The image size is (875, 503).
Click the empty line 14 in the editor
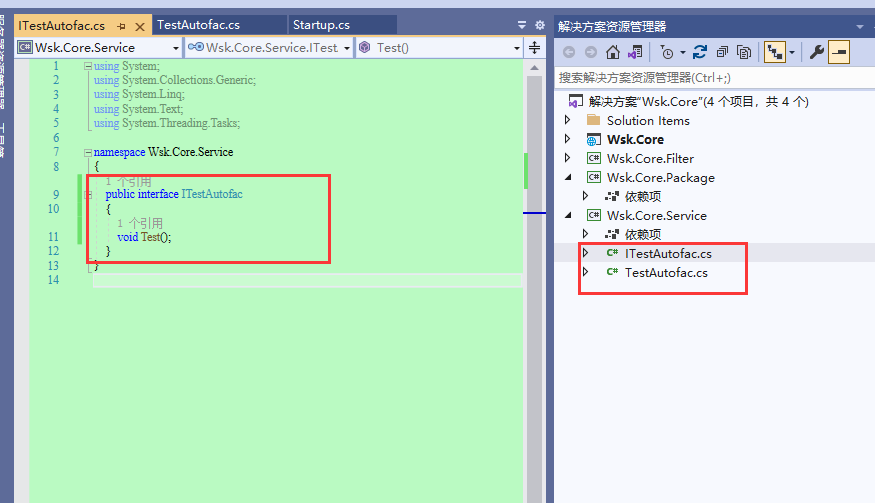(307, 280)
